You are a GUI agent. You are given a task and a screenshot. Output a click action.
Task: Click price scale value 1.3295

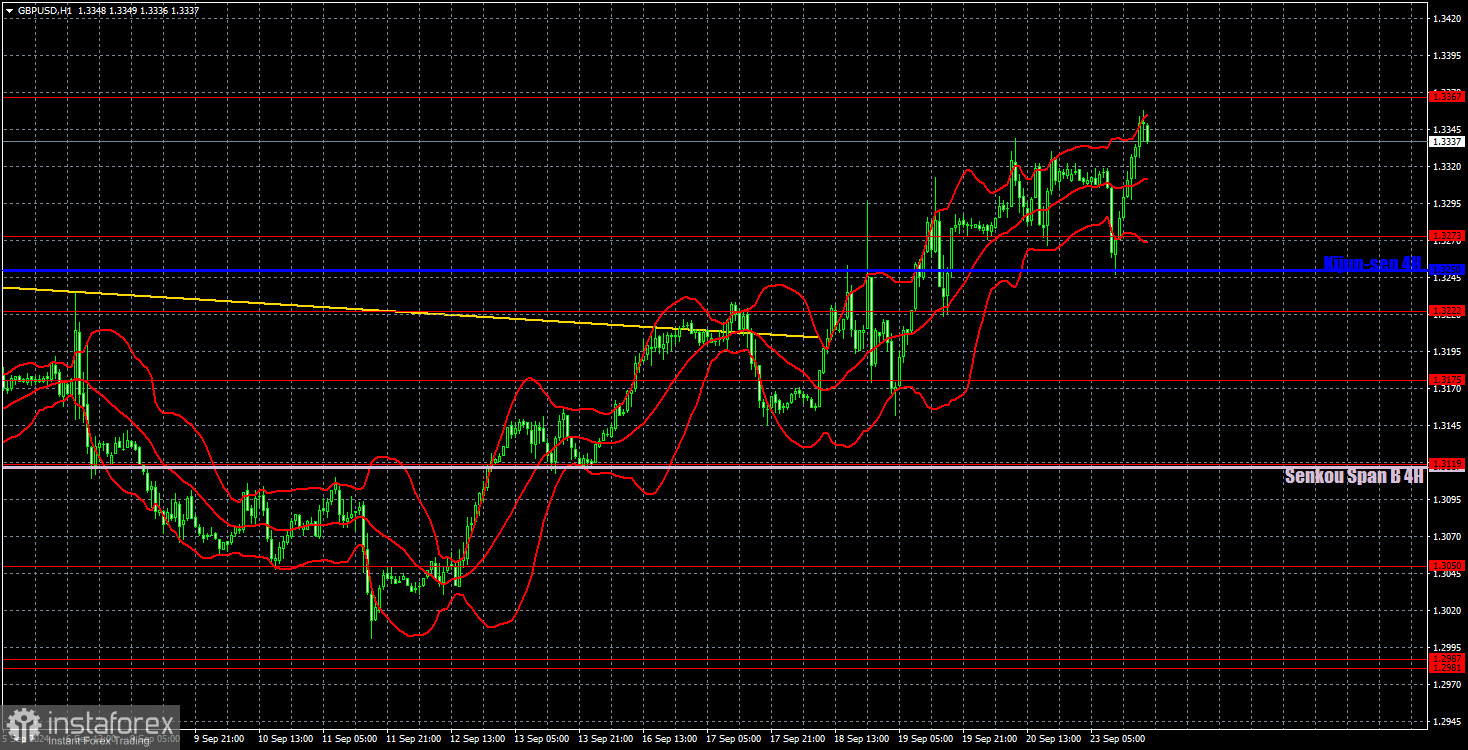tap(1447, 204)
